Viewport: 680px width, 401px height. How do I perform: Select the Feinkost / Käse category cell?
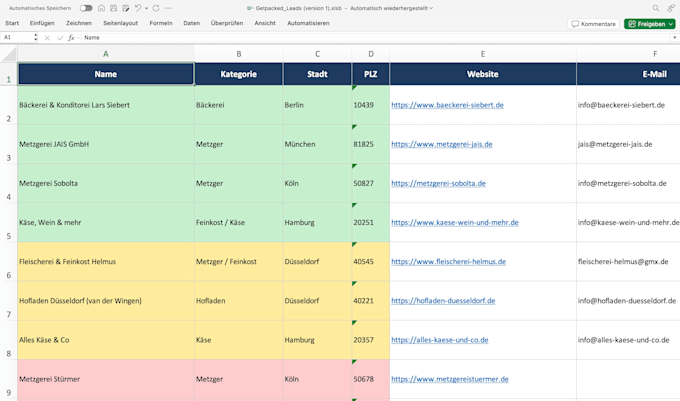(239, 222)
